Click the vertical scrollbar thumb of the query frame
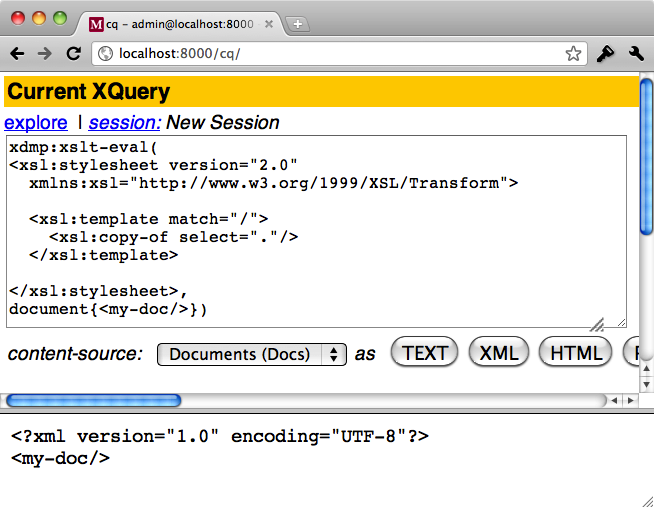This screenshot has height=508, width=654. (646, 155)
